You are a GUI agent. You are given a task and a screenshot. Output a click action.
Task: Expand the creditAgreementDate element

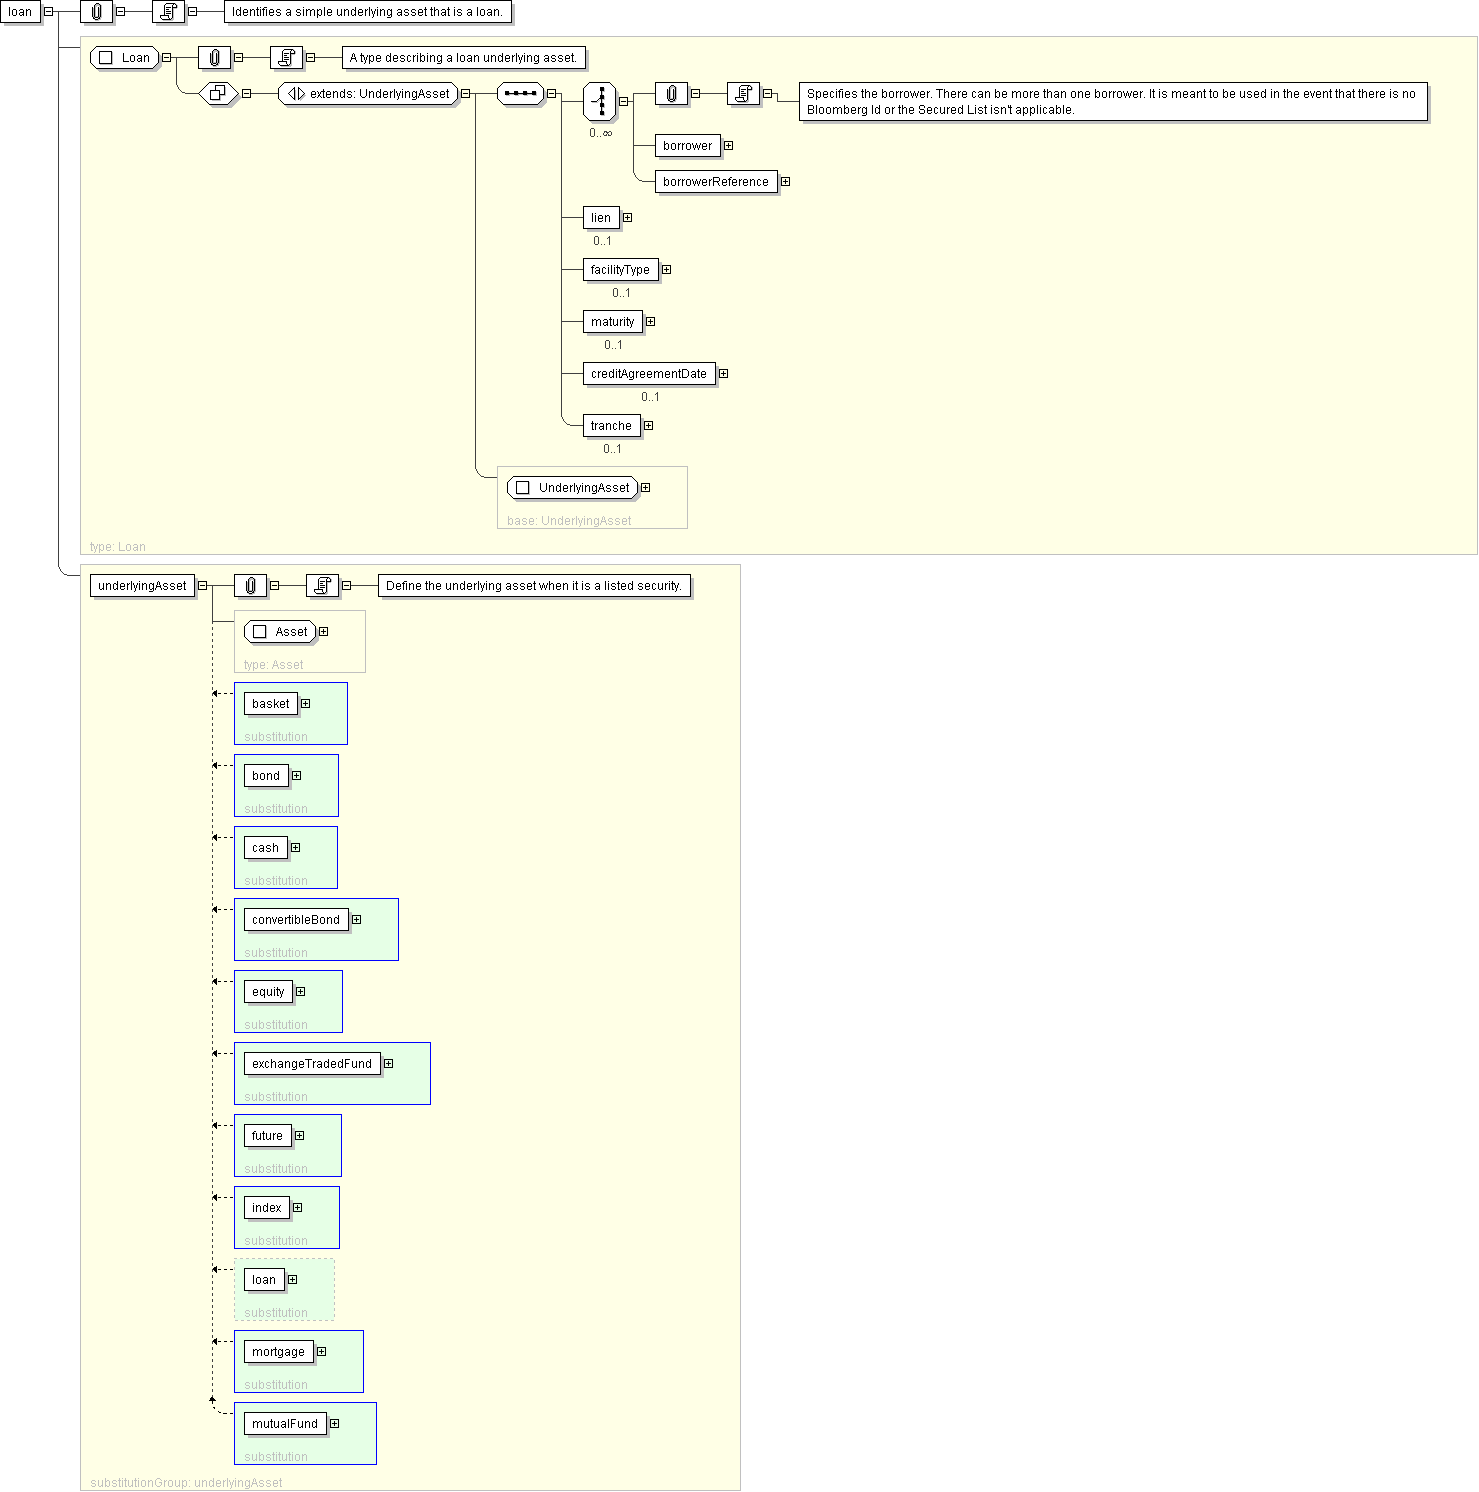click(x=723, y=374)
